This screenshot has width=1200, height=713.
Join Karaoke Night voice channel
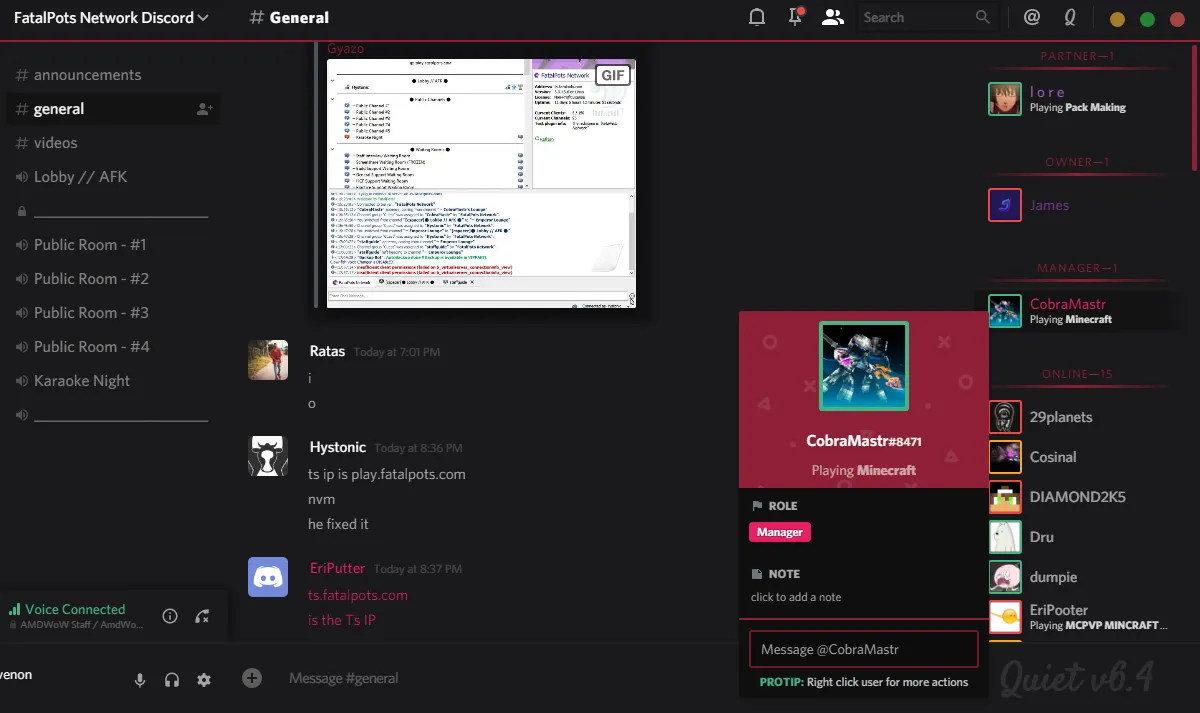(x=111, y=381)
